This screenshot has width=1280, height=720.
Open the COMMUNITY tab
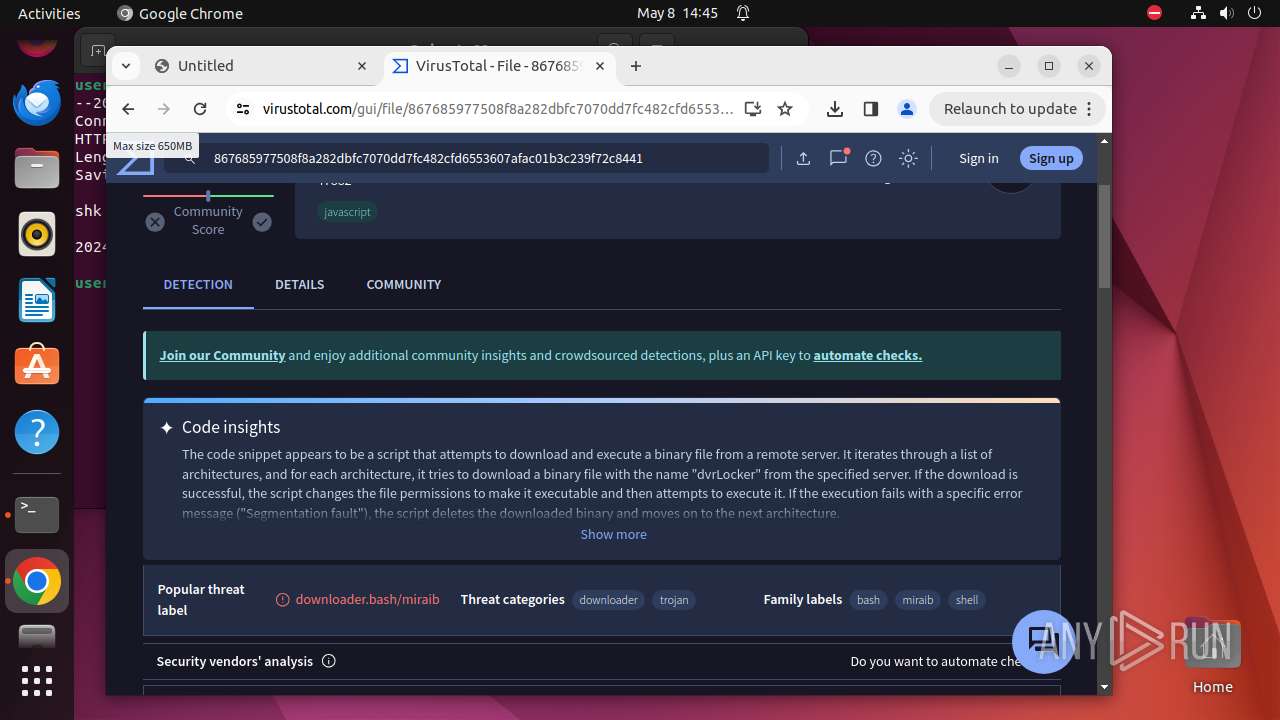click(x=404, y=284)
